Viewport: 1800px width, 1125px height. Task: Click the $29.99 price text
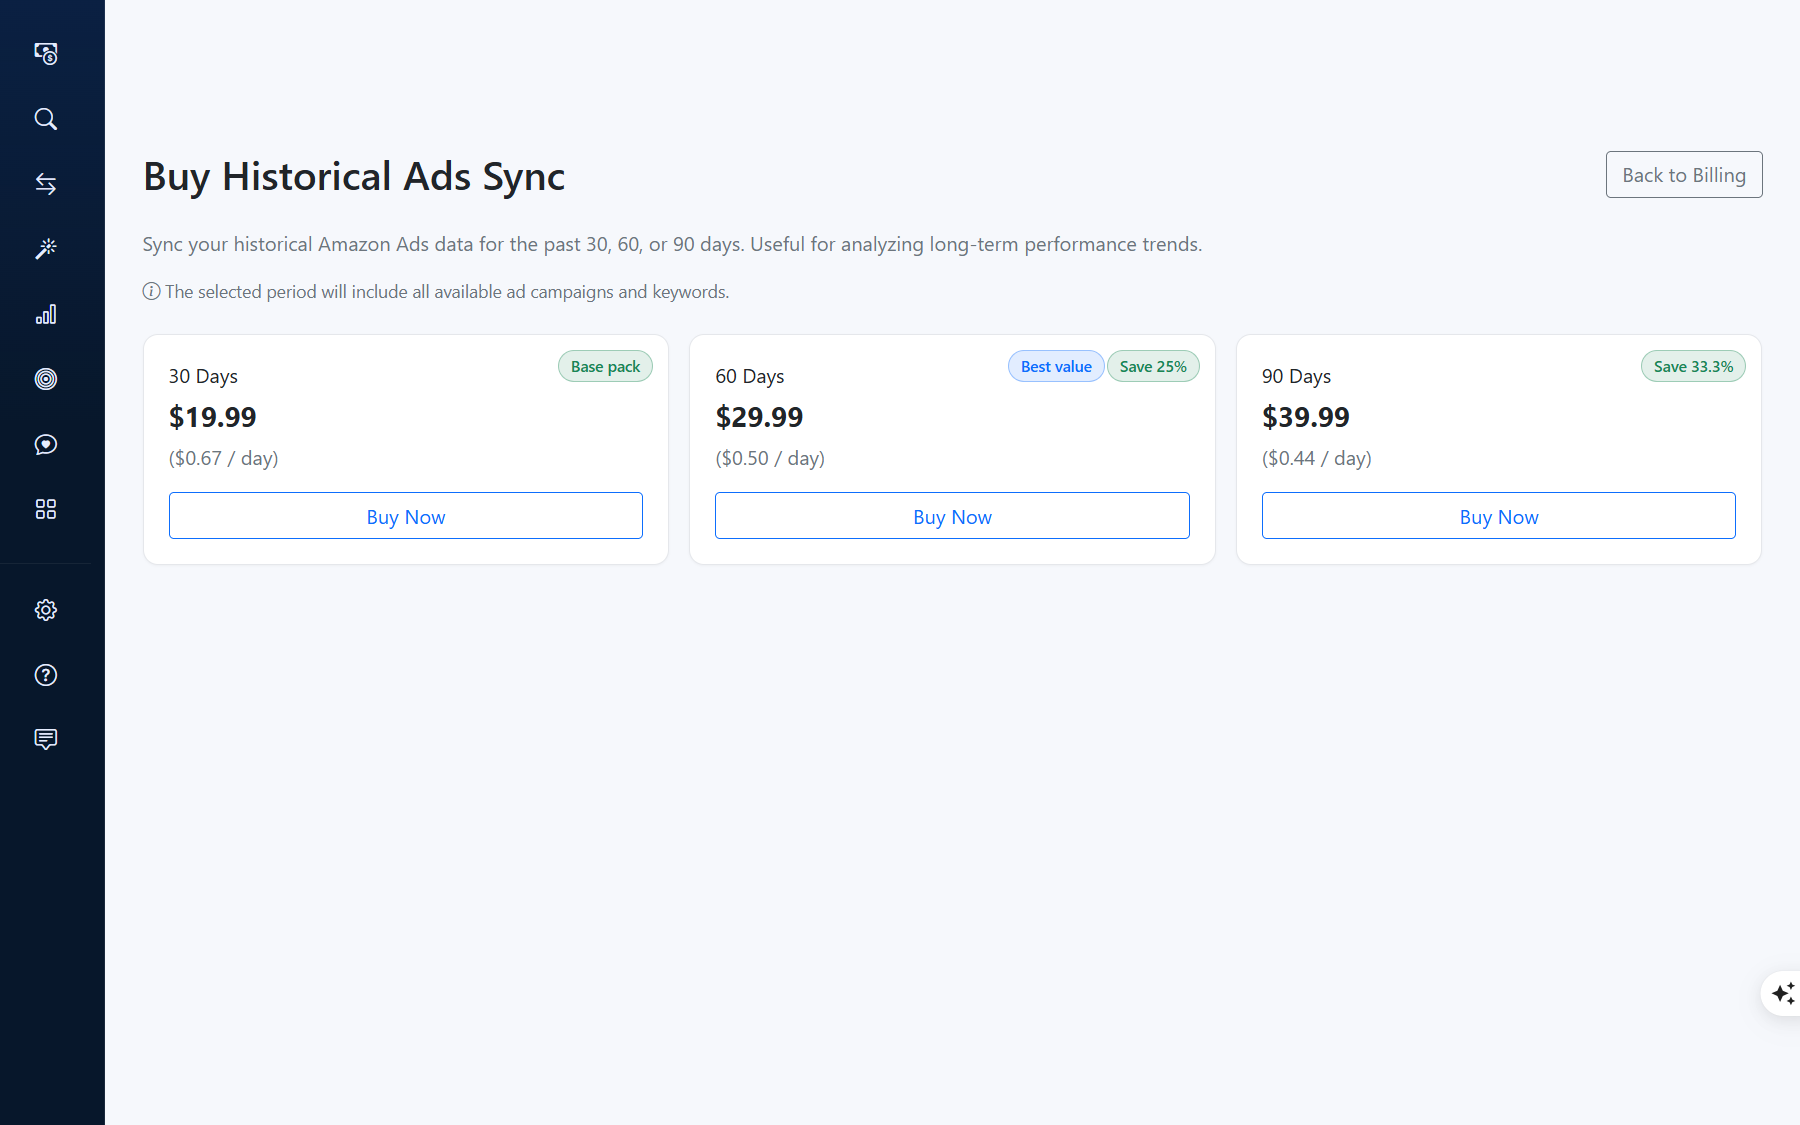(x=759, y=417)
